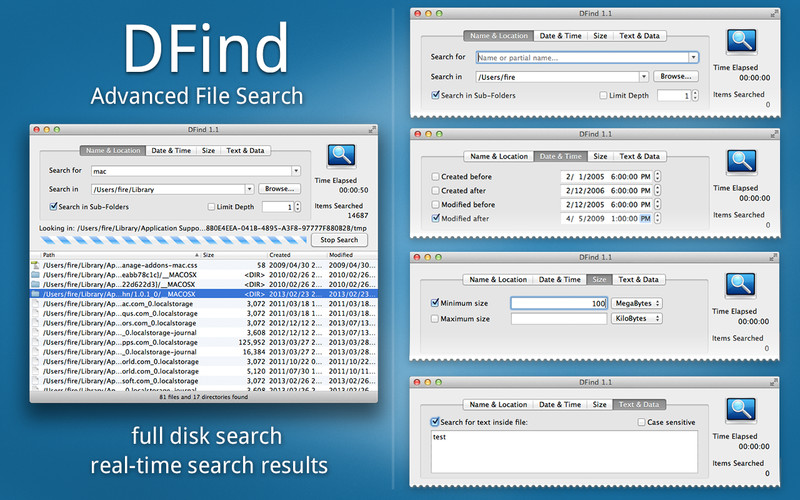Enable the Maximum size checkbox
The height and width of the screenshot is (500, 800).
(435, 319)
